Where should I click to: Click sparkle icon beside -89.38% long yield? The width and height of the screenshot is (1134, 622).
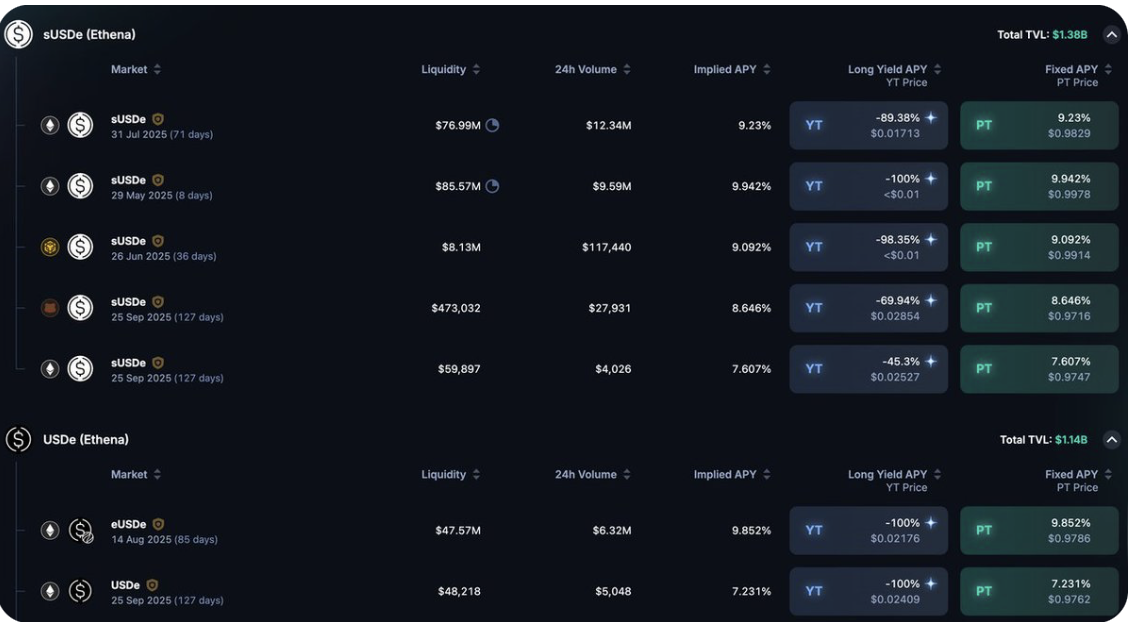931,118
